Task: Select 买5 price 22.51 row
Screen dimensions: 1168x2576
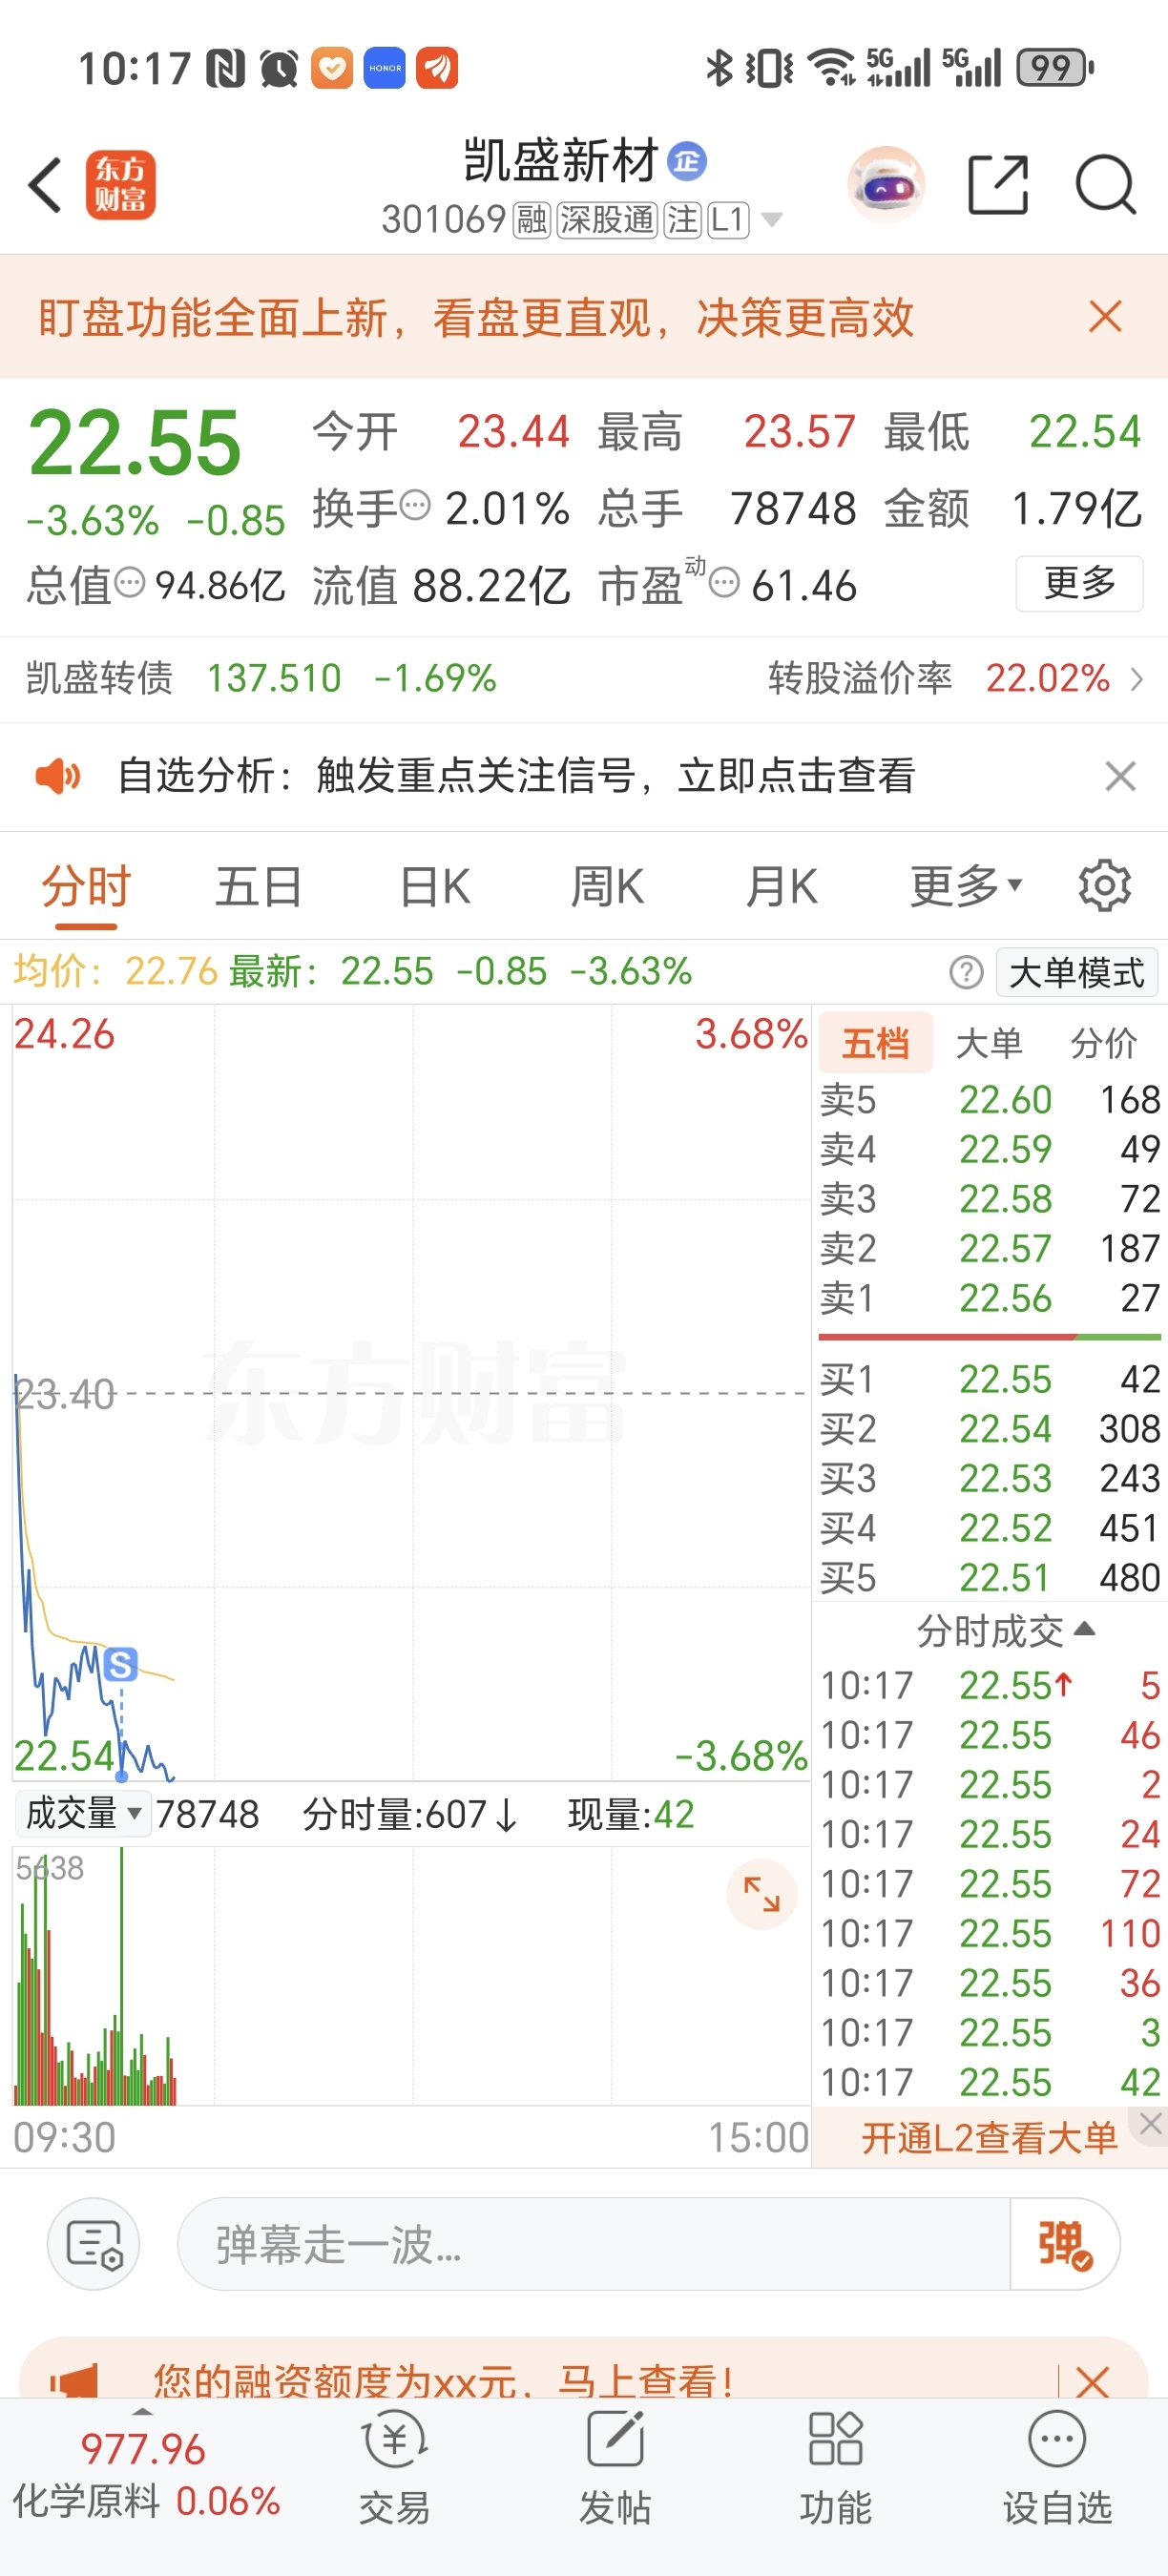Action: pos(990,1577)
